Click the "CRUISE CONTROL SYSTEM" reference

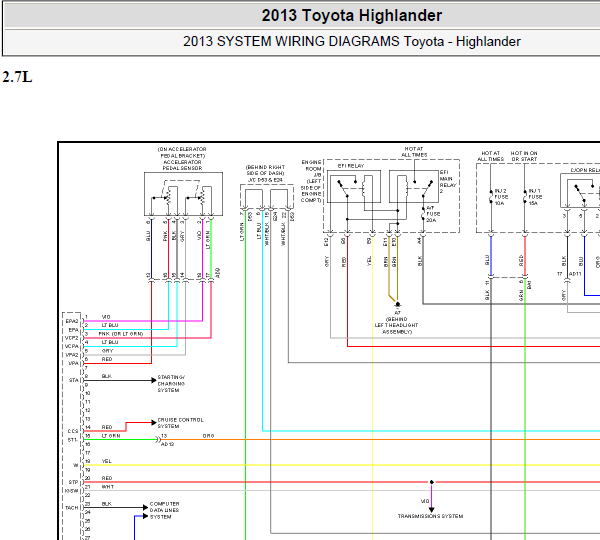[180, 423]
